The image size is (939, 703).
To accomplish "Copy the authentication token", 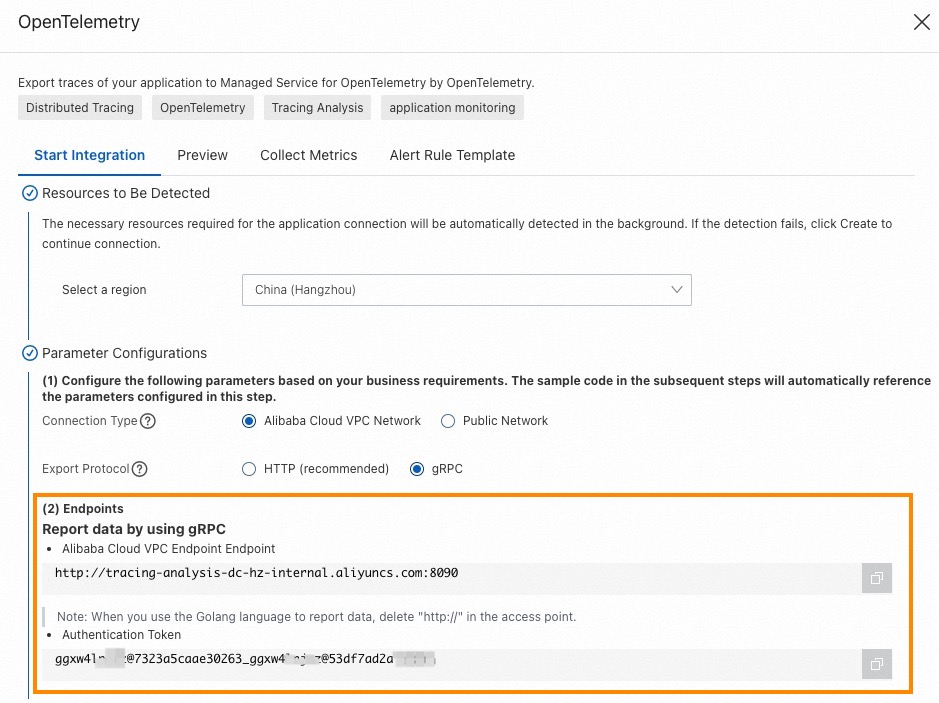I will [877, 664].
